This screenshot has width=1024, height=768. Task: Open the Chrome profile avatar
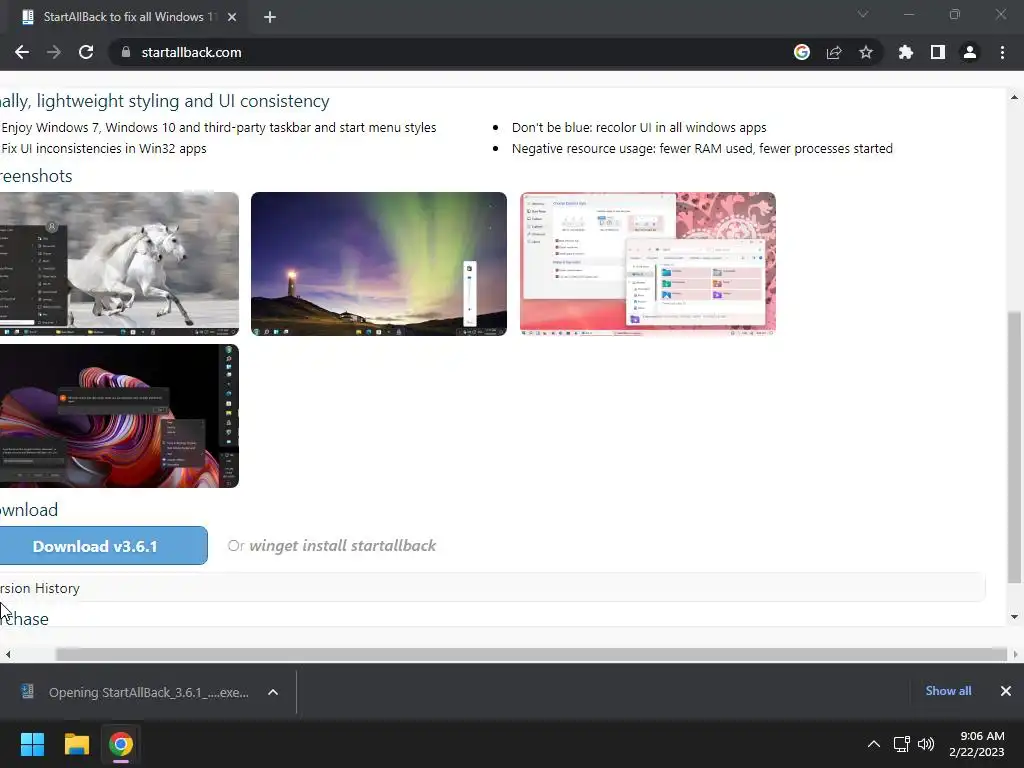(970, 52)
